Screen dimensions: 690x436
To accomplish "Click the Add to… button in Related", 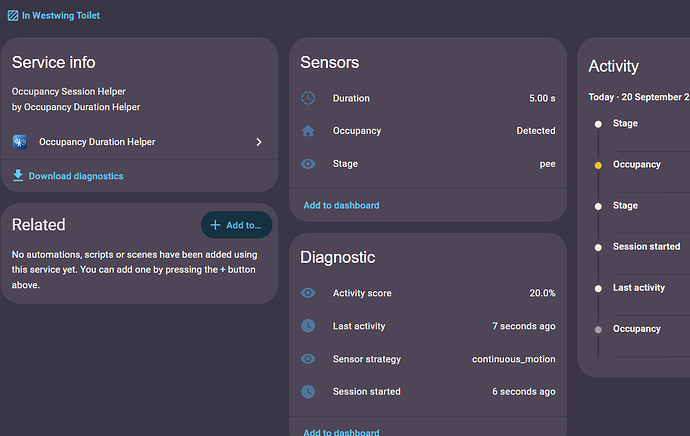I will pos(236,225).
